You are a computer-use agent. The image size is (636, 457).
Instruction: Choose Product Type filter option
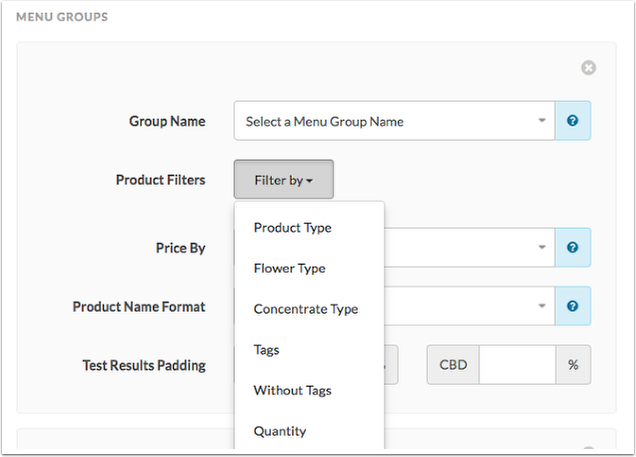click(292, 228)
